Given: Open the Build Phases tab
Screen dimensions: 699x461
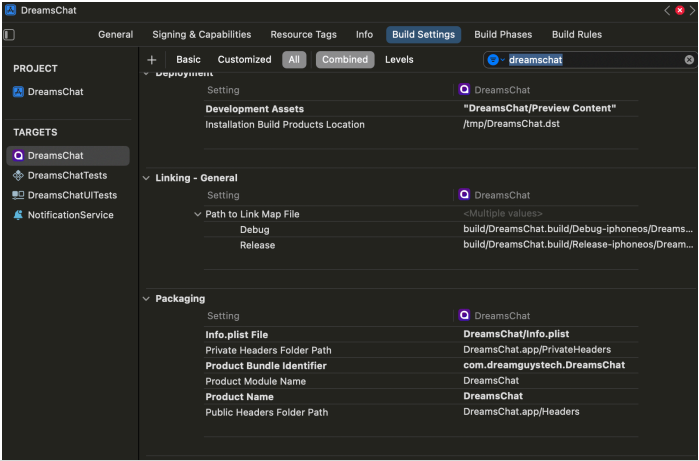Looking at the screenshot, I should [503, 35].
